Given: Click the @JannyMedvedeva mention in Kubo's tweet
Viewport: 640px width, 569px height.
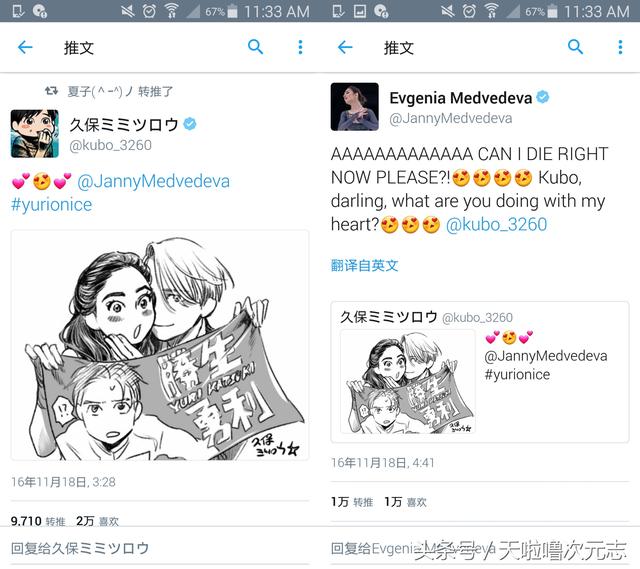Looking at the screenshot, I should [153, 181].
